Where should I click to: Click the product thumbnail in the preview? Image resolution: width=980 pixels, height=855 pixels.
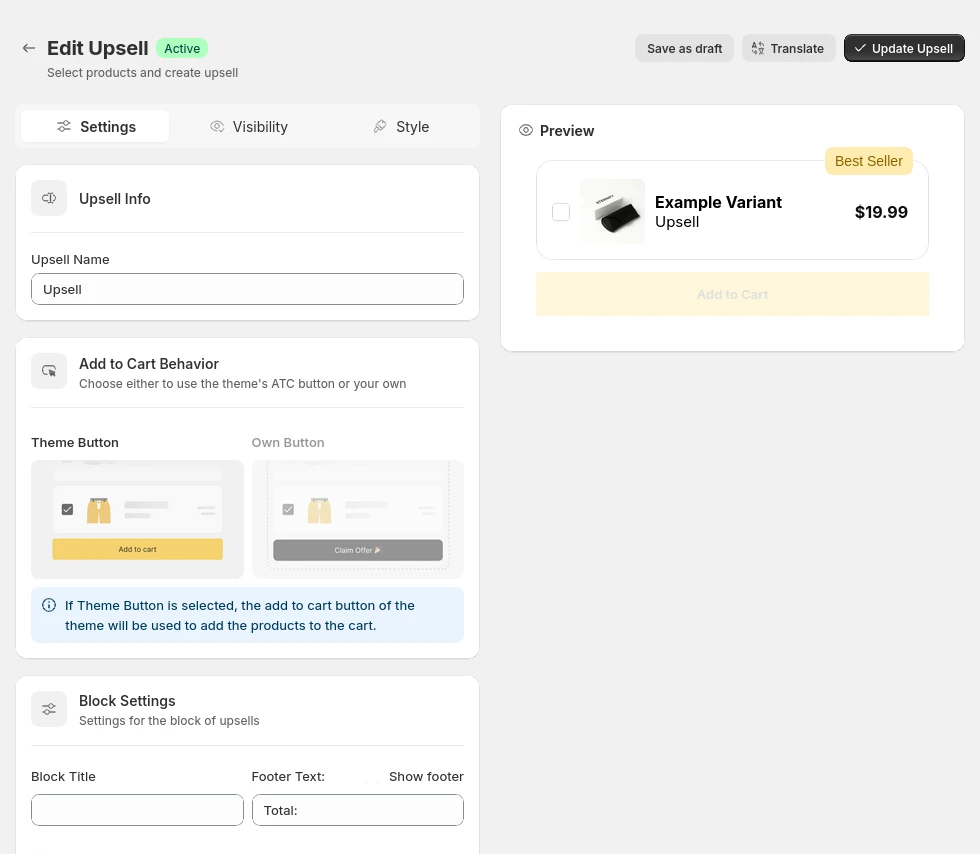pyautogui.click(x=612, y=211)
